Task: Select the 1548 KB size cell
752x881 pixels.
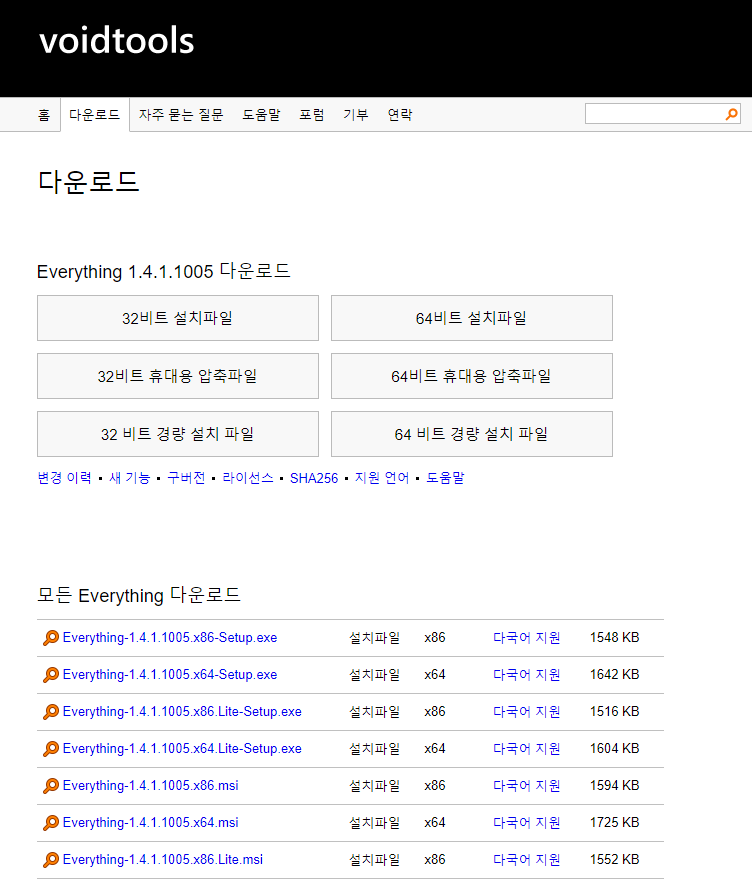Action: click(x=614, y=638)
